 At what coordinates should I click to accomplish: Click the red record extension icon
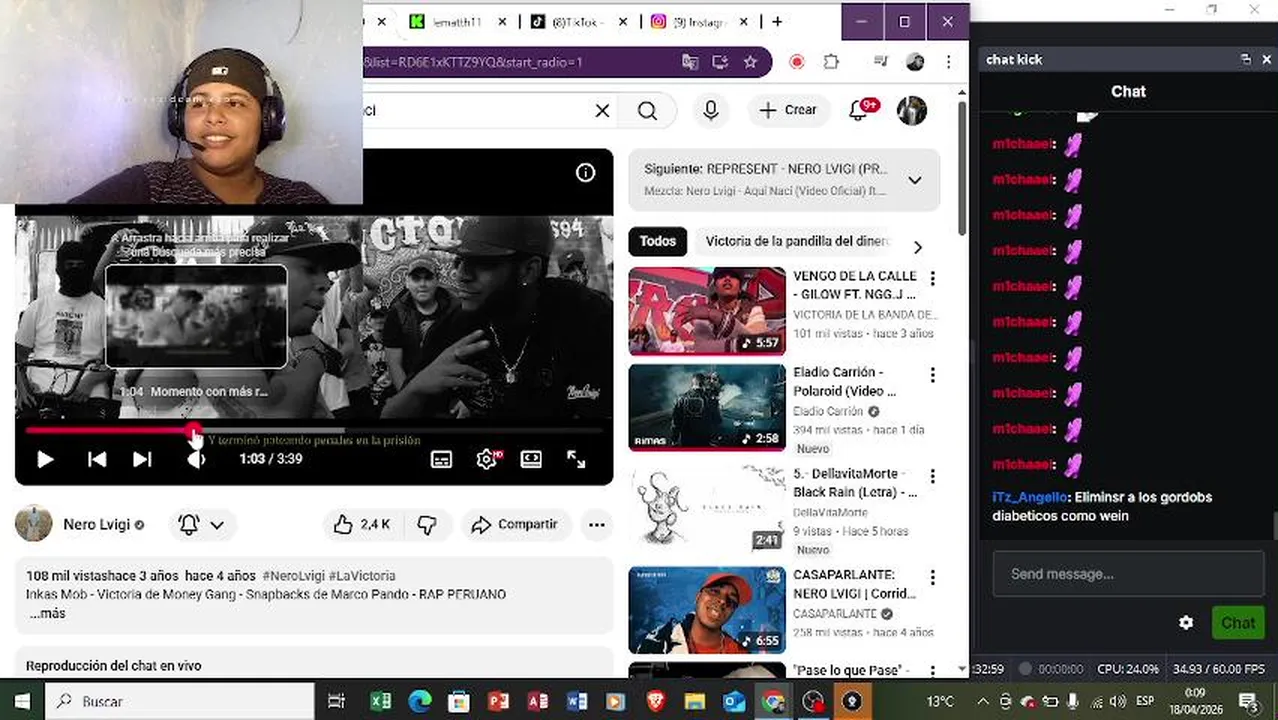(x=797, y=62)
